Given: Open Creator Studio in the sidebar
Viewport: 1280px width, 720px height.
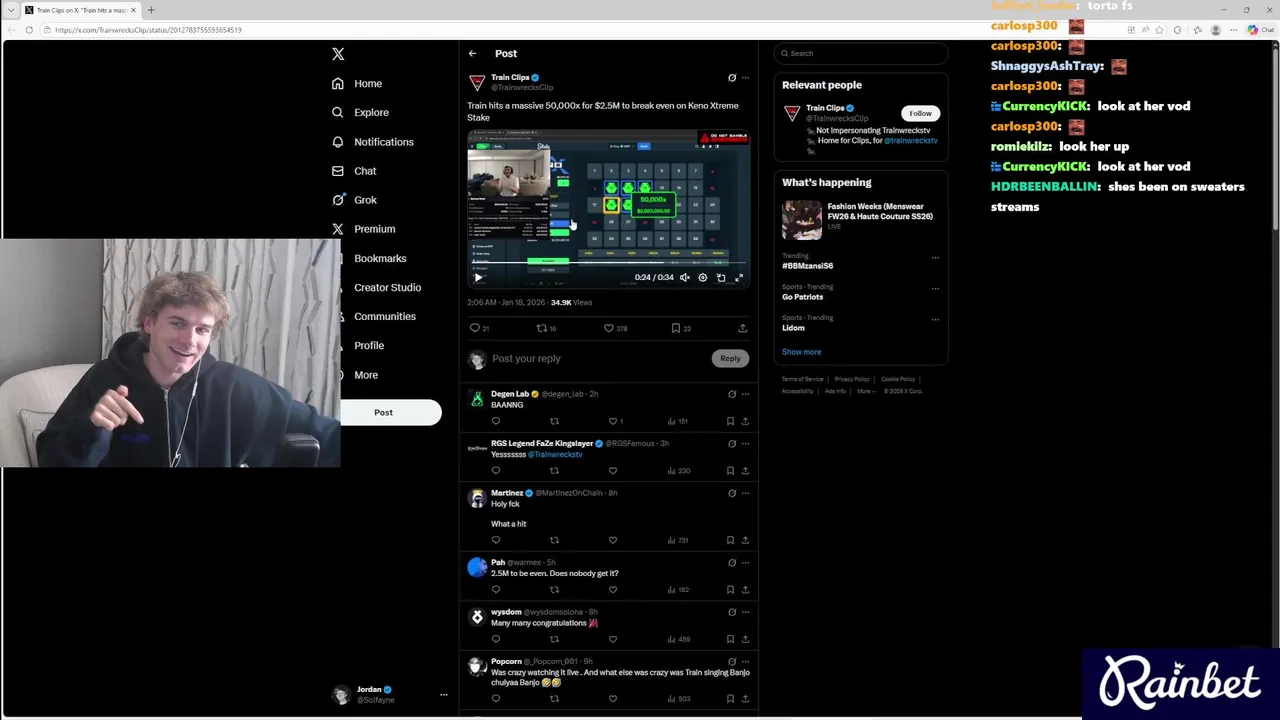Looking at the screenshot, I should coord(386,287).
